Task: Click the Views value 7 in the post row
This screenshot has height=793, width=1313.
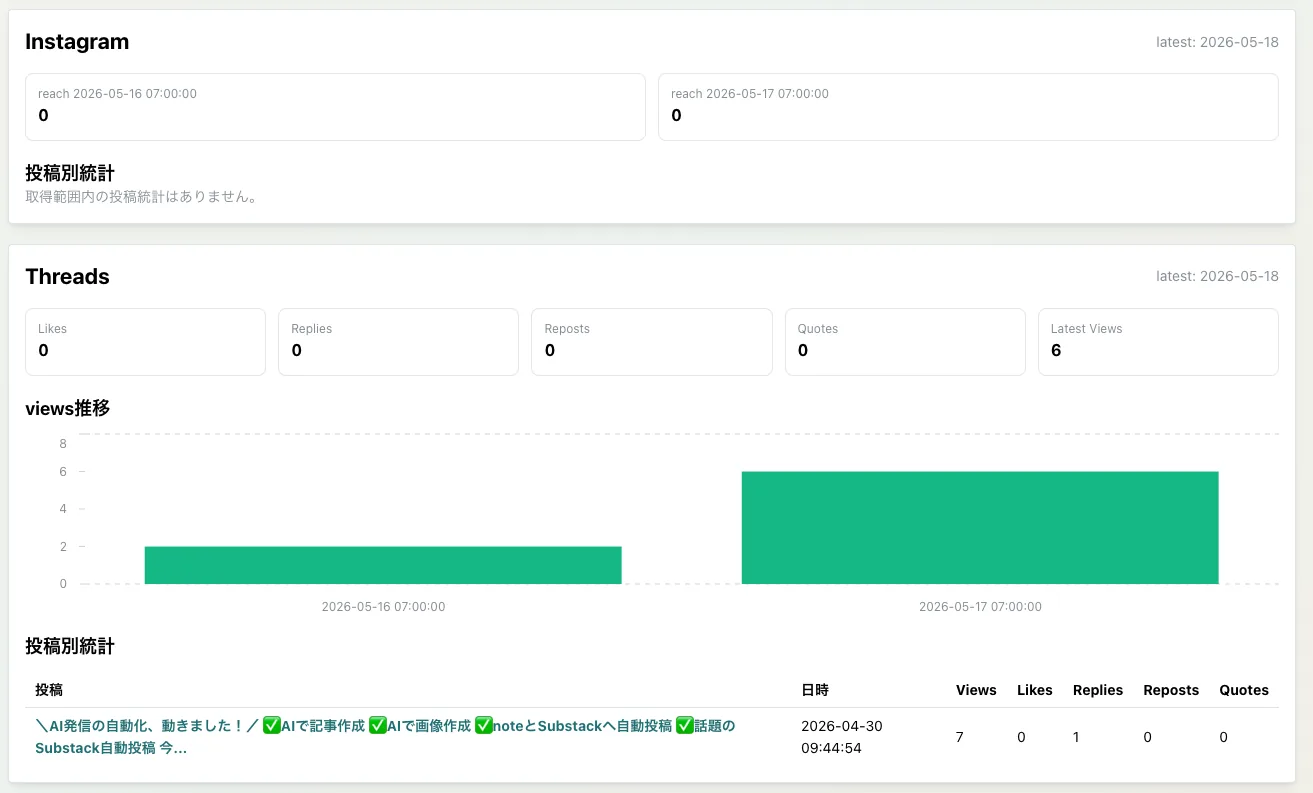Action: click(960, 737)
